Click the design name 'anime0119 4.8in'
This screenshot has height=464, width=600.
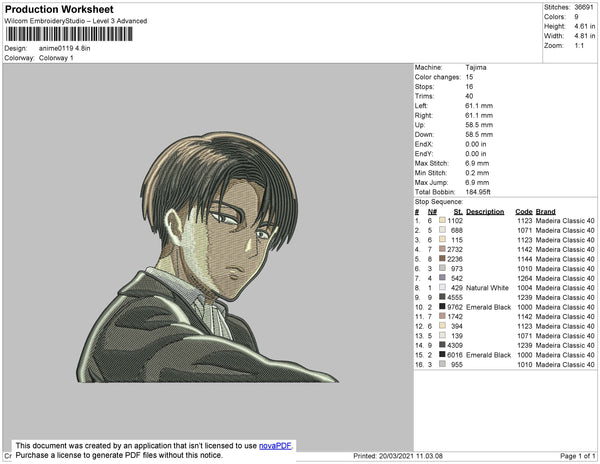[x=65, y=48]
